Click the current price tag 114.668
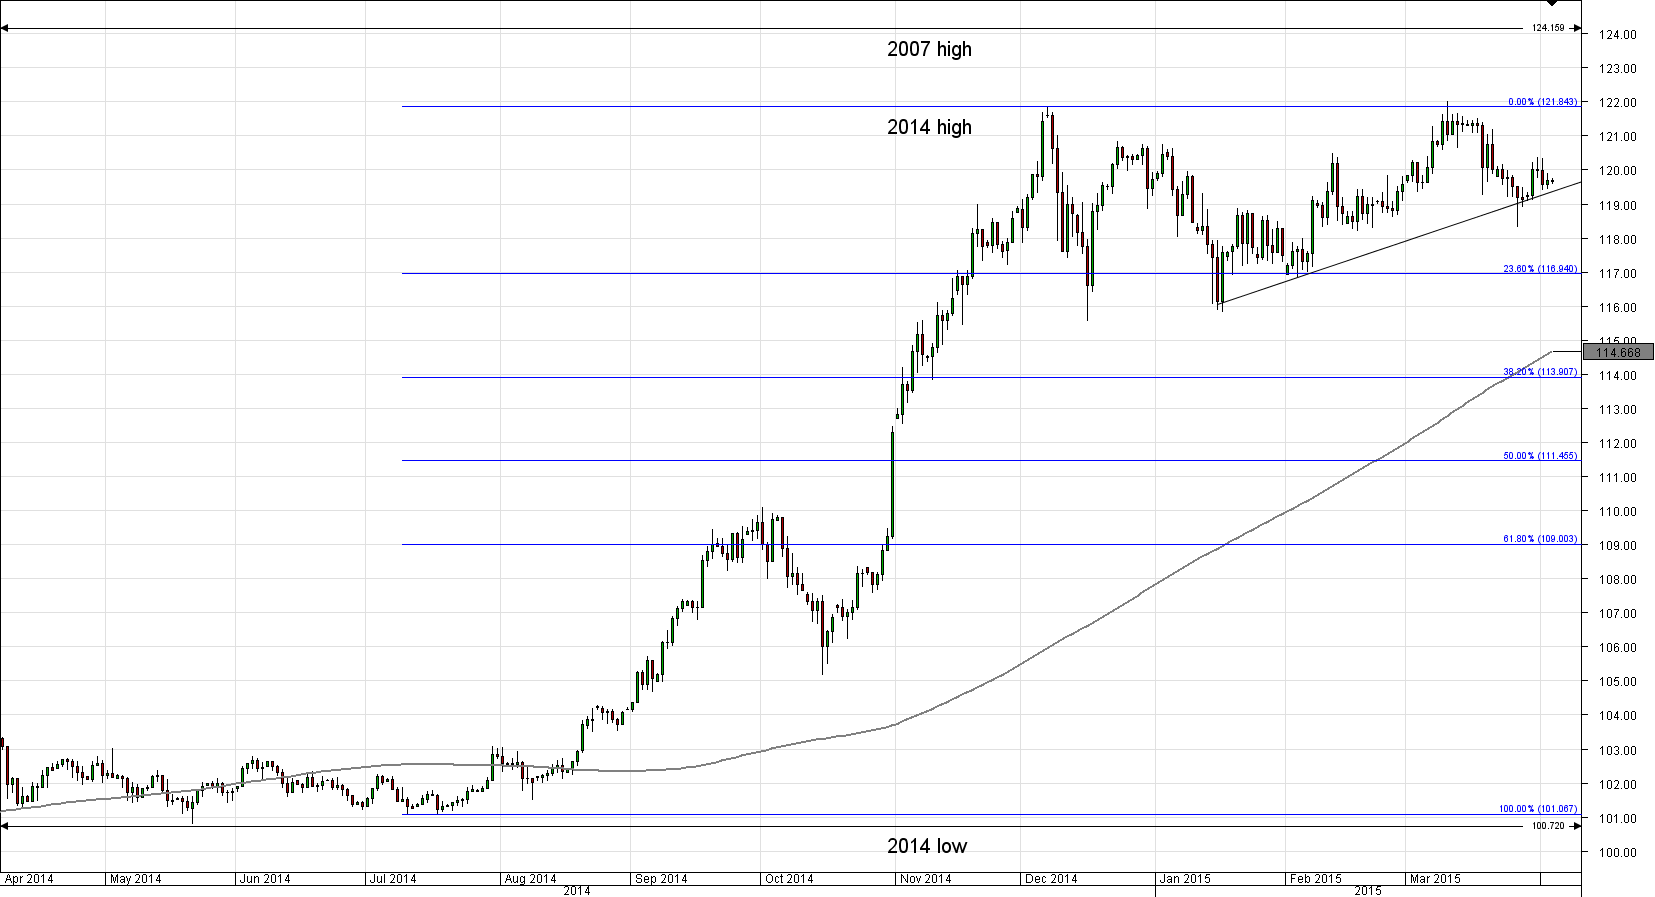This screenshot has width=1655, height=897. tap(1618, 352)
